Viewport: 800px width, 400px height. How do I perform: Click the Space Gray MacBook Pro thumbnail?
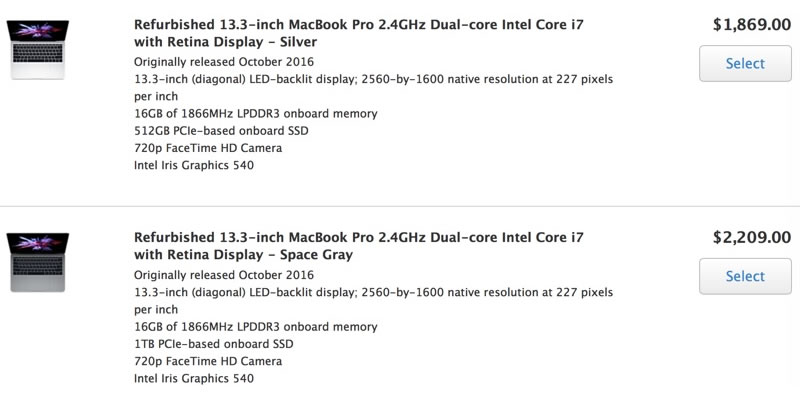pyautogui.click(x=37, y=262)
